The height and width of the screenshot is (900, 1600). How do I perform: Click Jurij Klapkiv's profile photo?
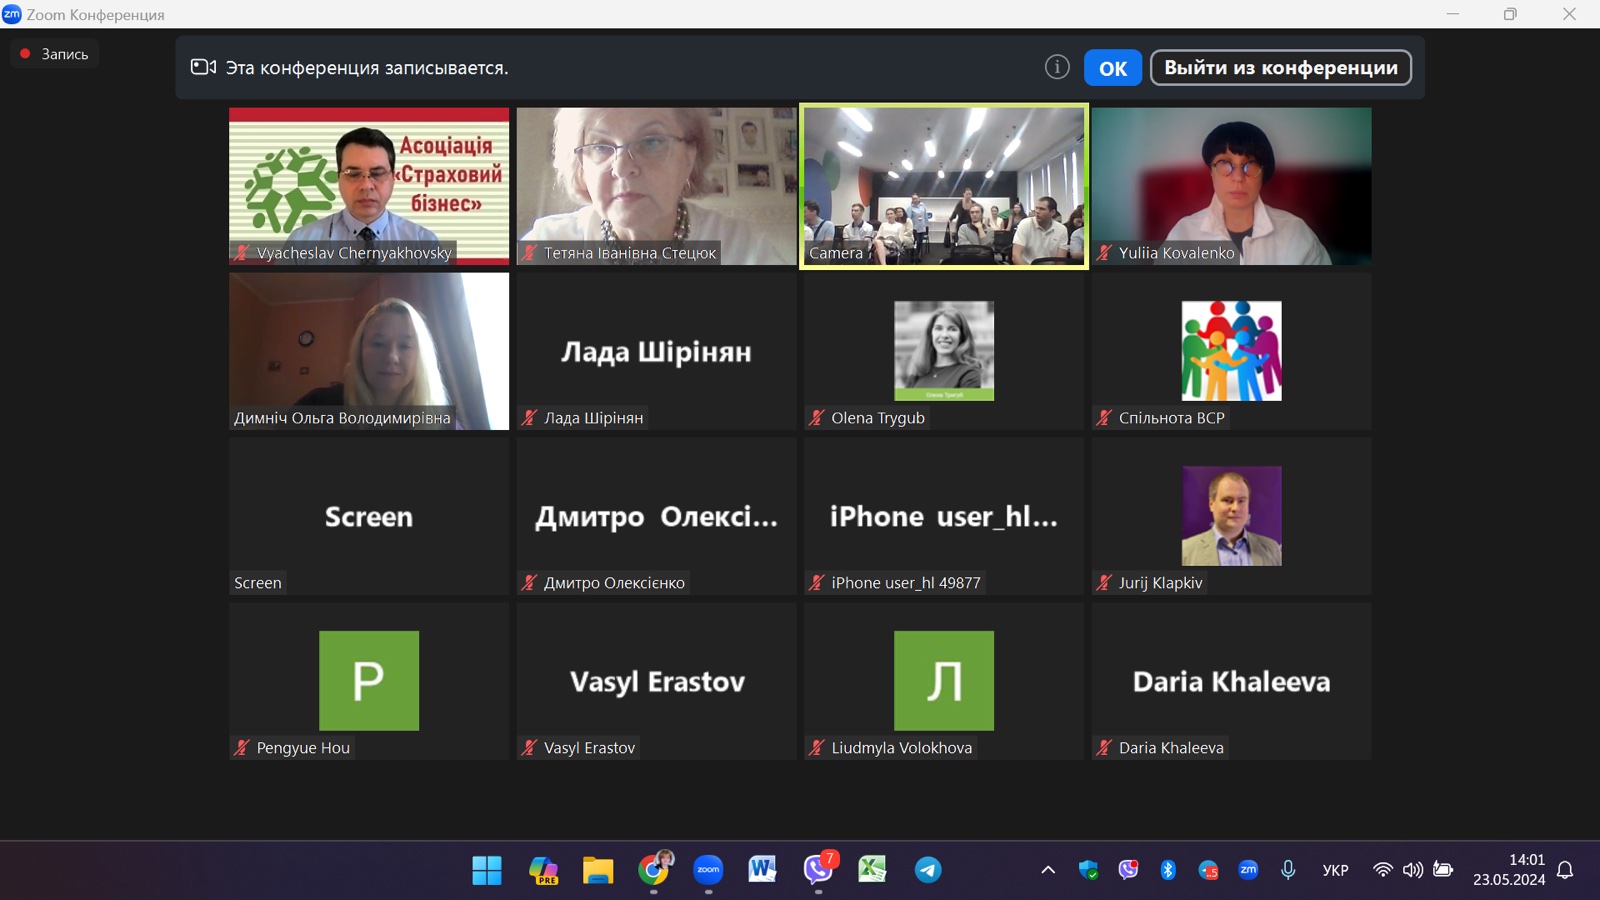point(1231,516)
